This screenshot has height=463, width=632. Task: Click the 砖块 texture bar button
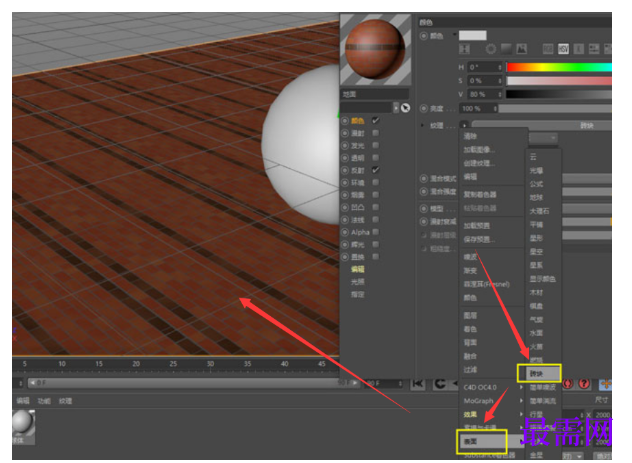click(542, 125)
